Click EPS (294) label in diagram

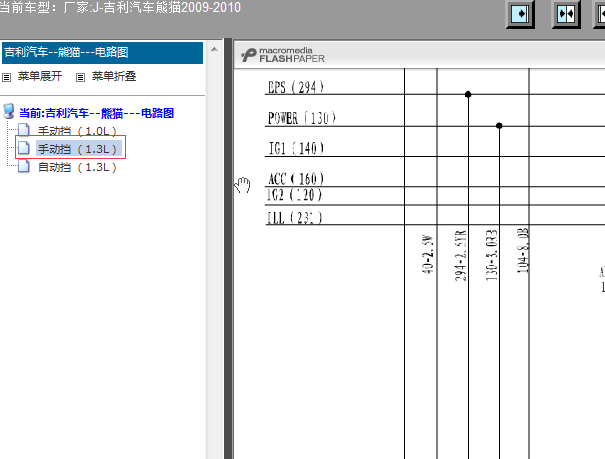click(296, 87)
